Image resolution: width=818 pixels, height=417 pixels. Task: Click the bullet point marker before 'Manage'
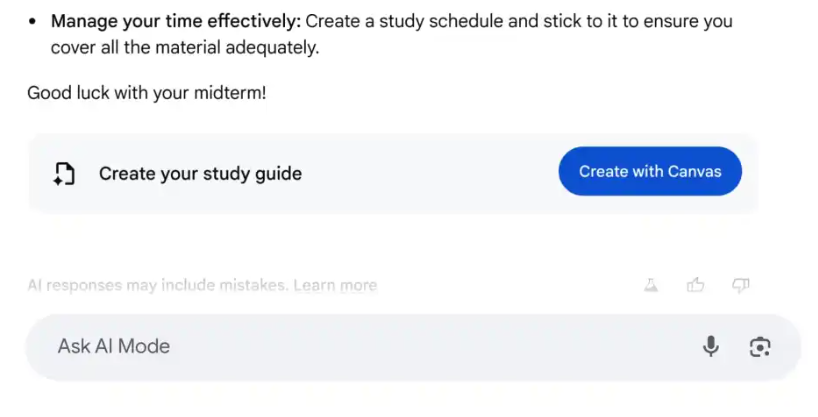pos(34,21)
